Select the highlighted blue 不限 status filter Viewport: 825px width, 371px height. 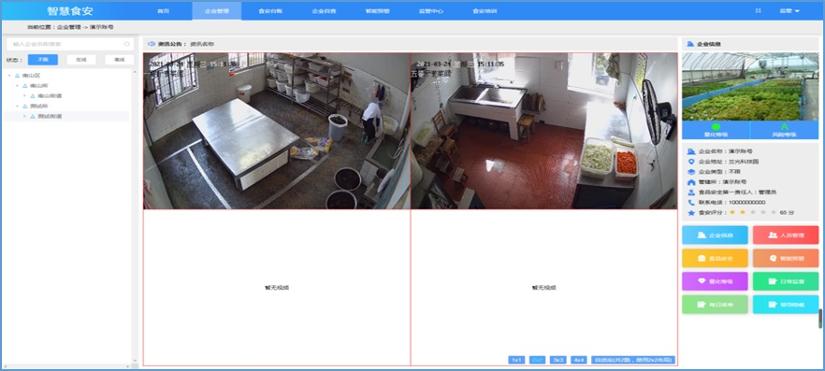click(x=43, y=60)
